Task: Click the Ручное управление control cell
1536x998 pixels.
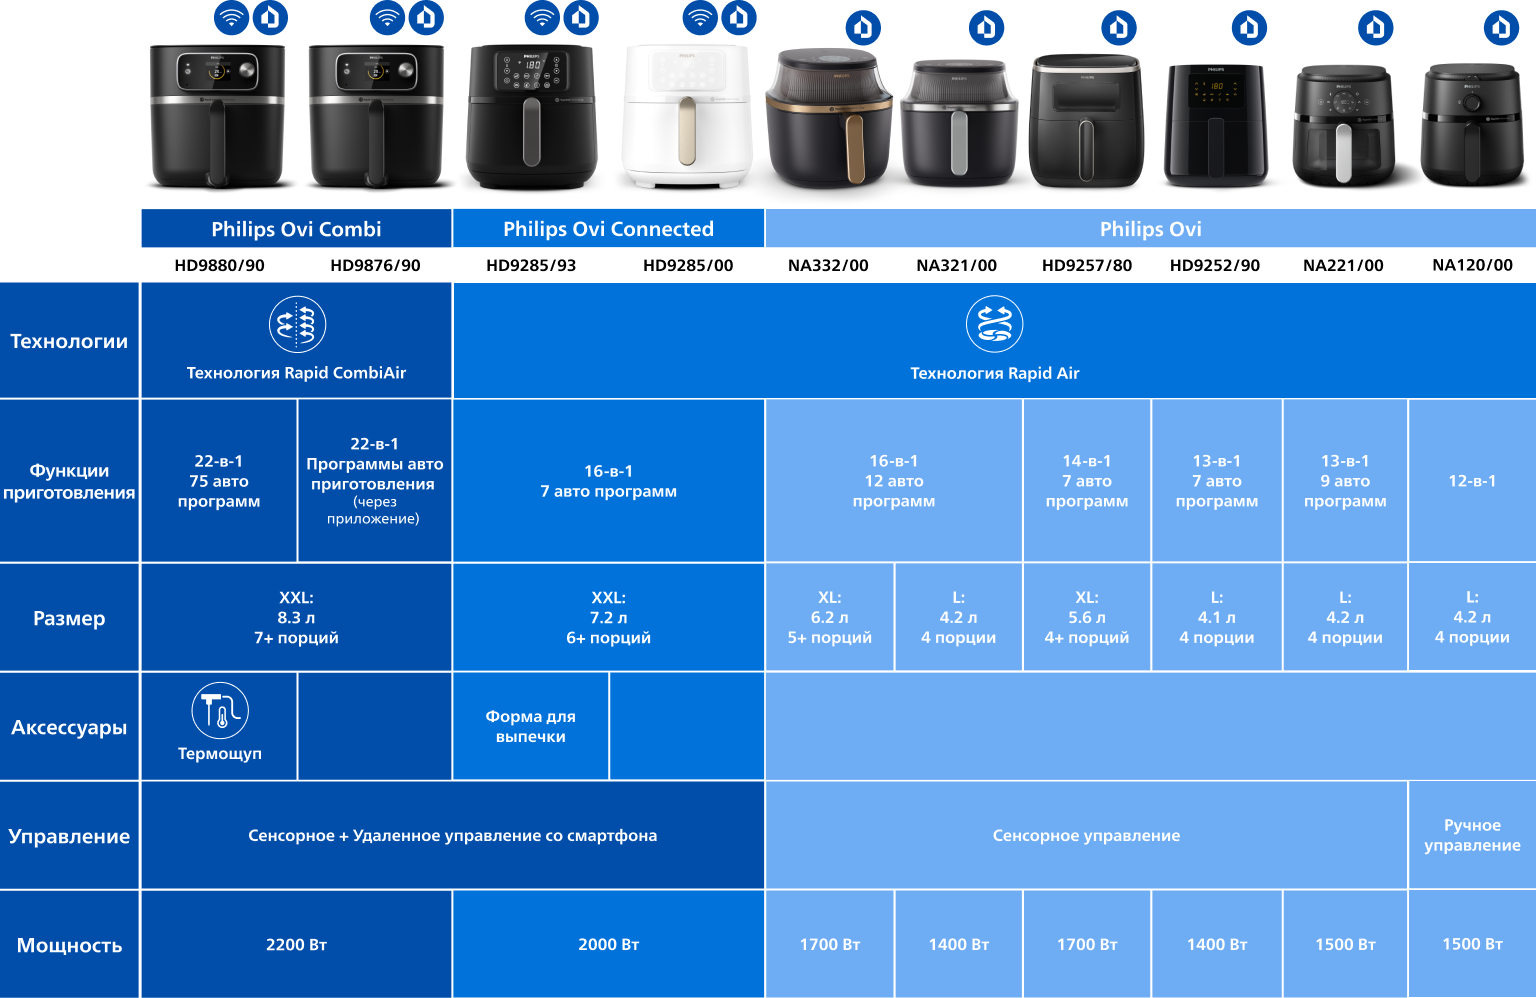Action: click(x=1472, y=835)
